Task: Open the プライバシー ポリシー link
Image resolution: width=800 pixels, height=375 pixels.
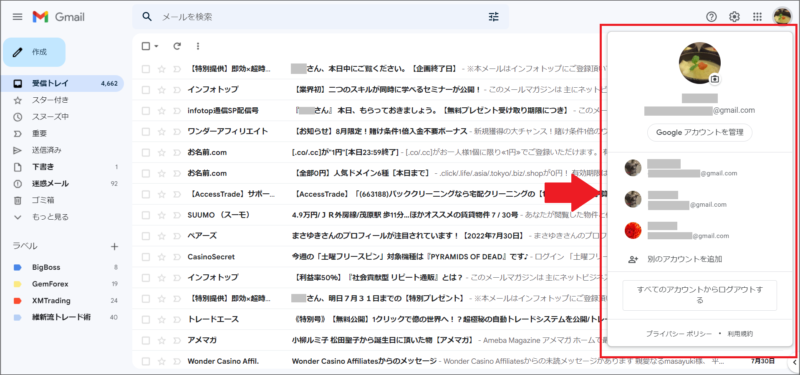Action: tap(679, 334)
